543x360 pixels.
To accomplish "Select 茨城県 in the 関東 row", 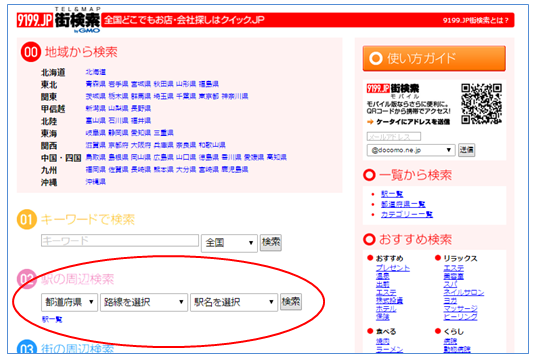I will coord(96,96).
